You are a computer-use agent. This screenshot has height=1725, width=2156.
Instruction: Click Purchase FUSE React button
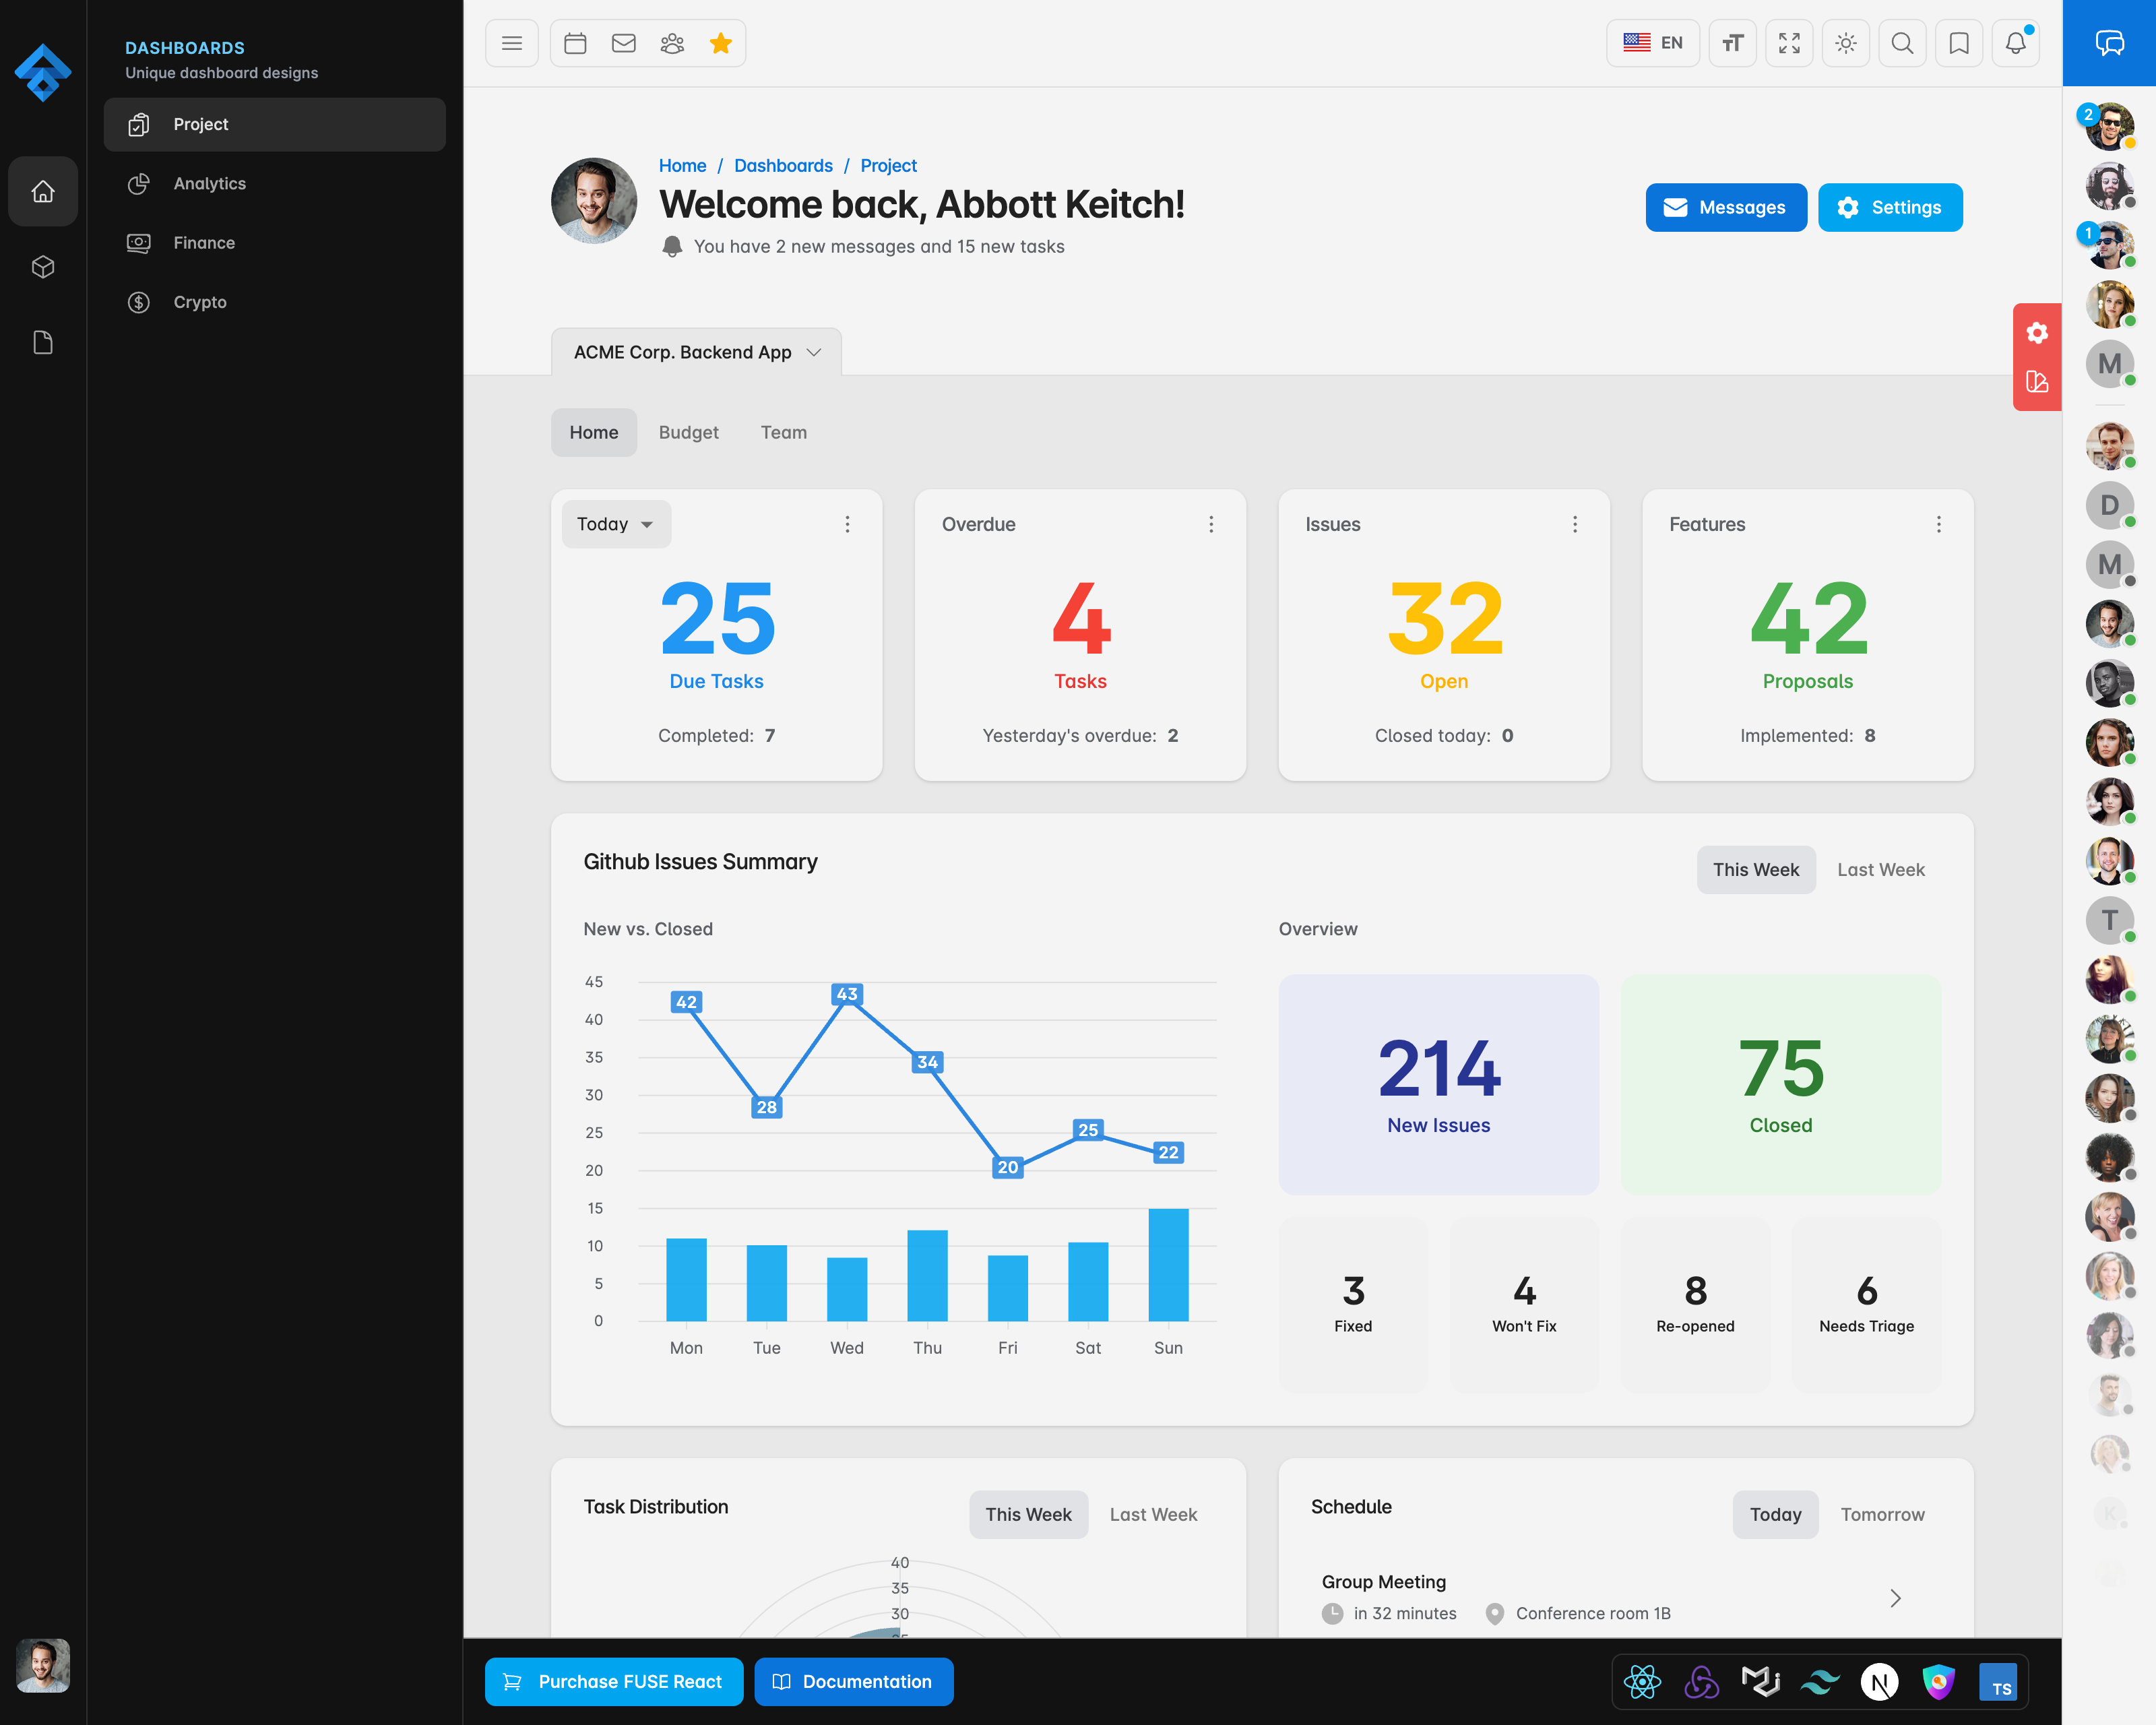coord(614,1682)
